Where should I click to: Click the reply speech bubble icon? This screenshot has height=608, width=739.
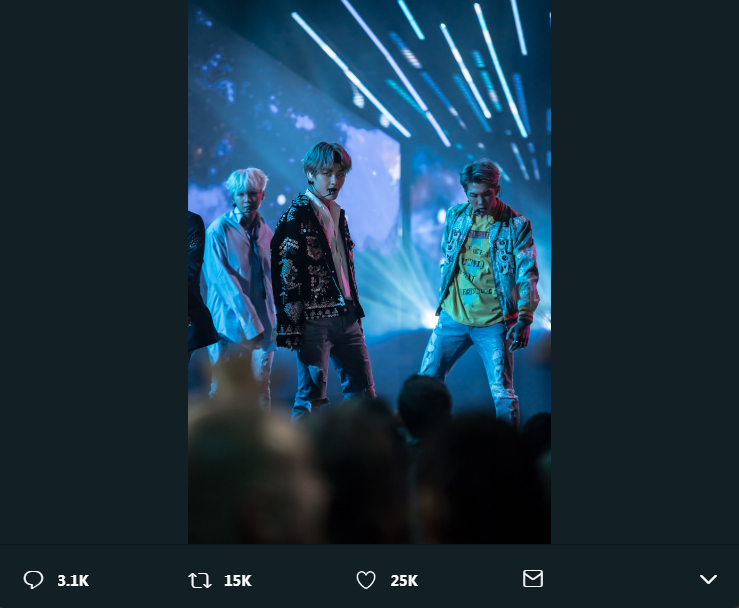[x=34, y=580]
